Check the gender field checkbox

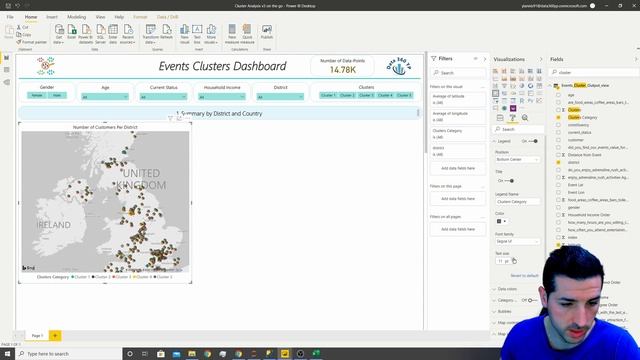(x=558, y=207)
